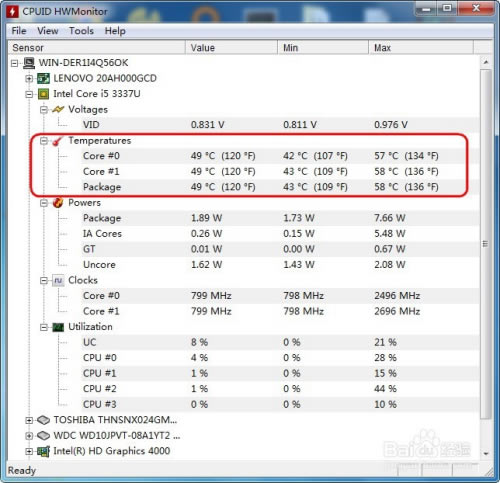500x483 pixels.
Task: Select the Lenovo motherboard icon
Action: click(x=43, y=78)
